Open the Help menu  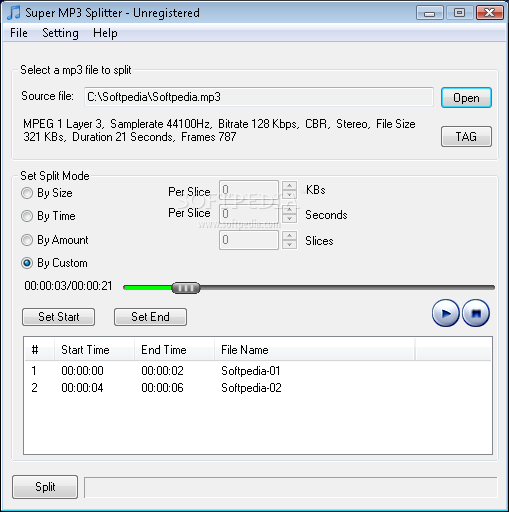click(x=105, y=33)
